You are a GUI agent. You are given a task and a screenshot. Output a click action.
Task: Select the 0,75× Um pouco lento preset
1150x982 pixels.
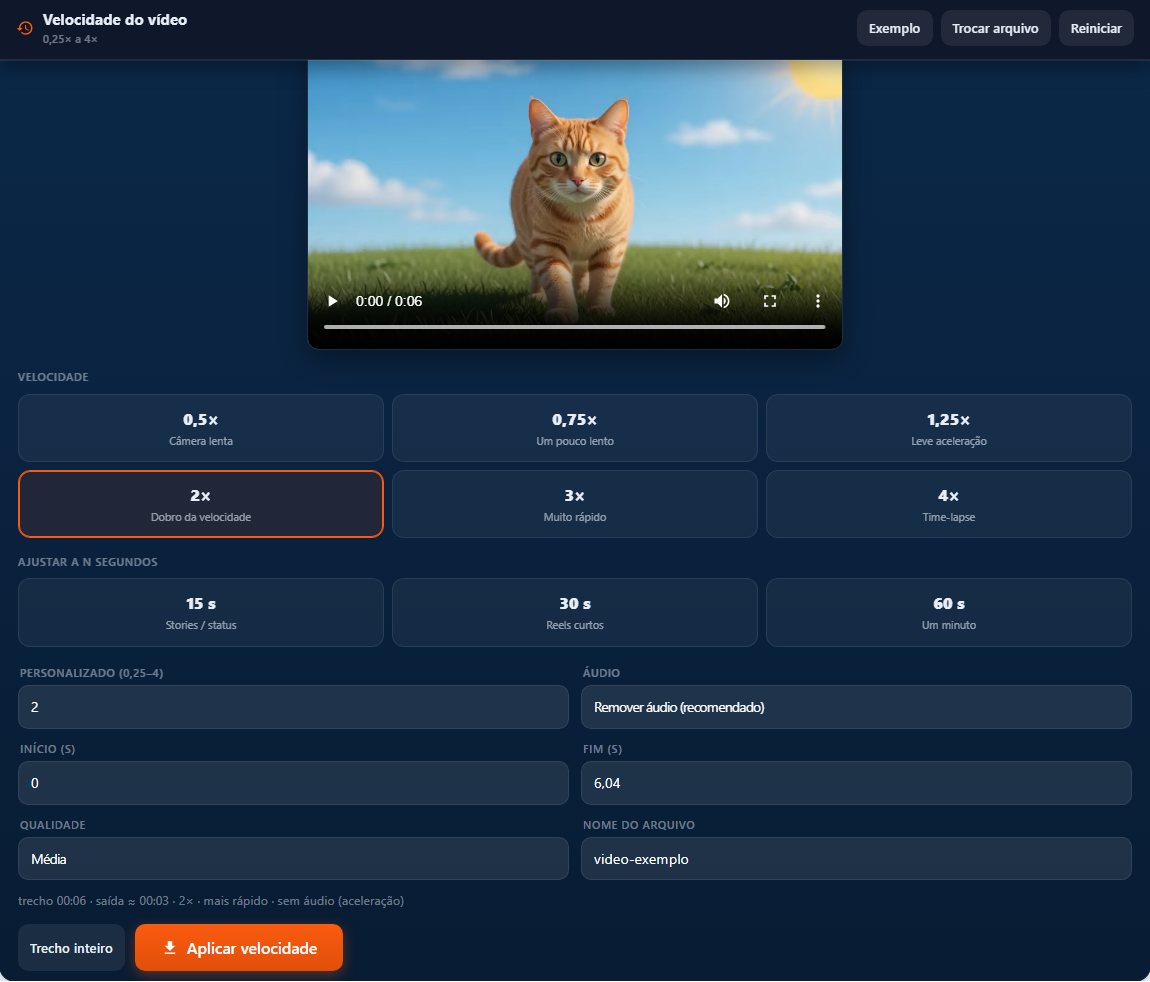point(575,428)
